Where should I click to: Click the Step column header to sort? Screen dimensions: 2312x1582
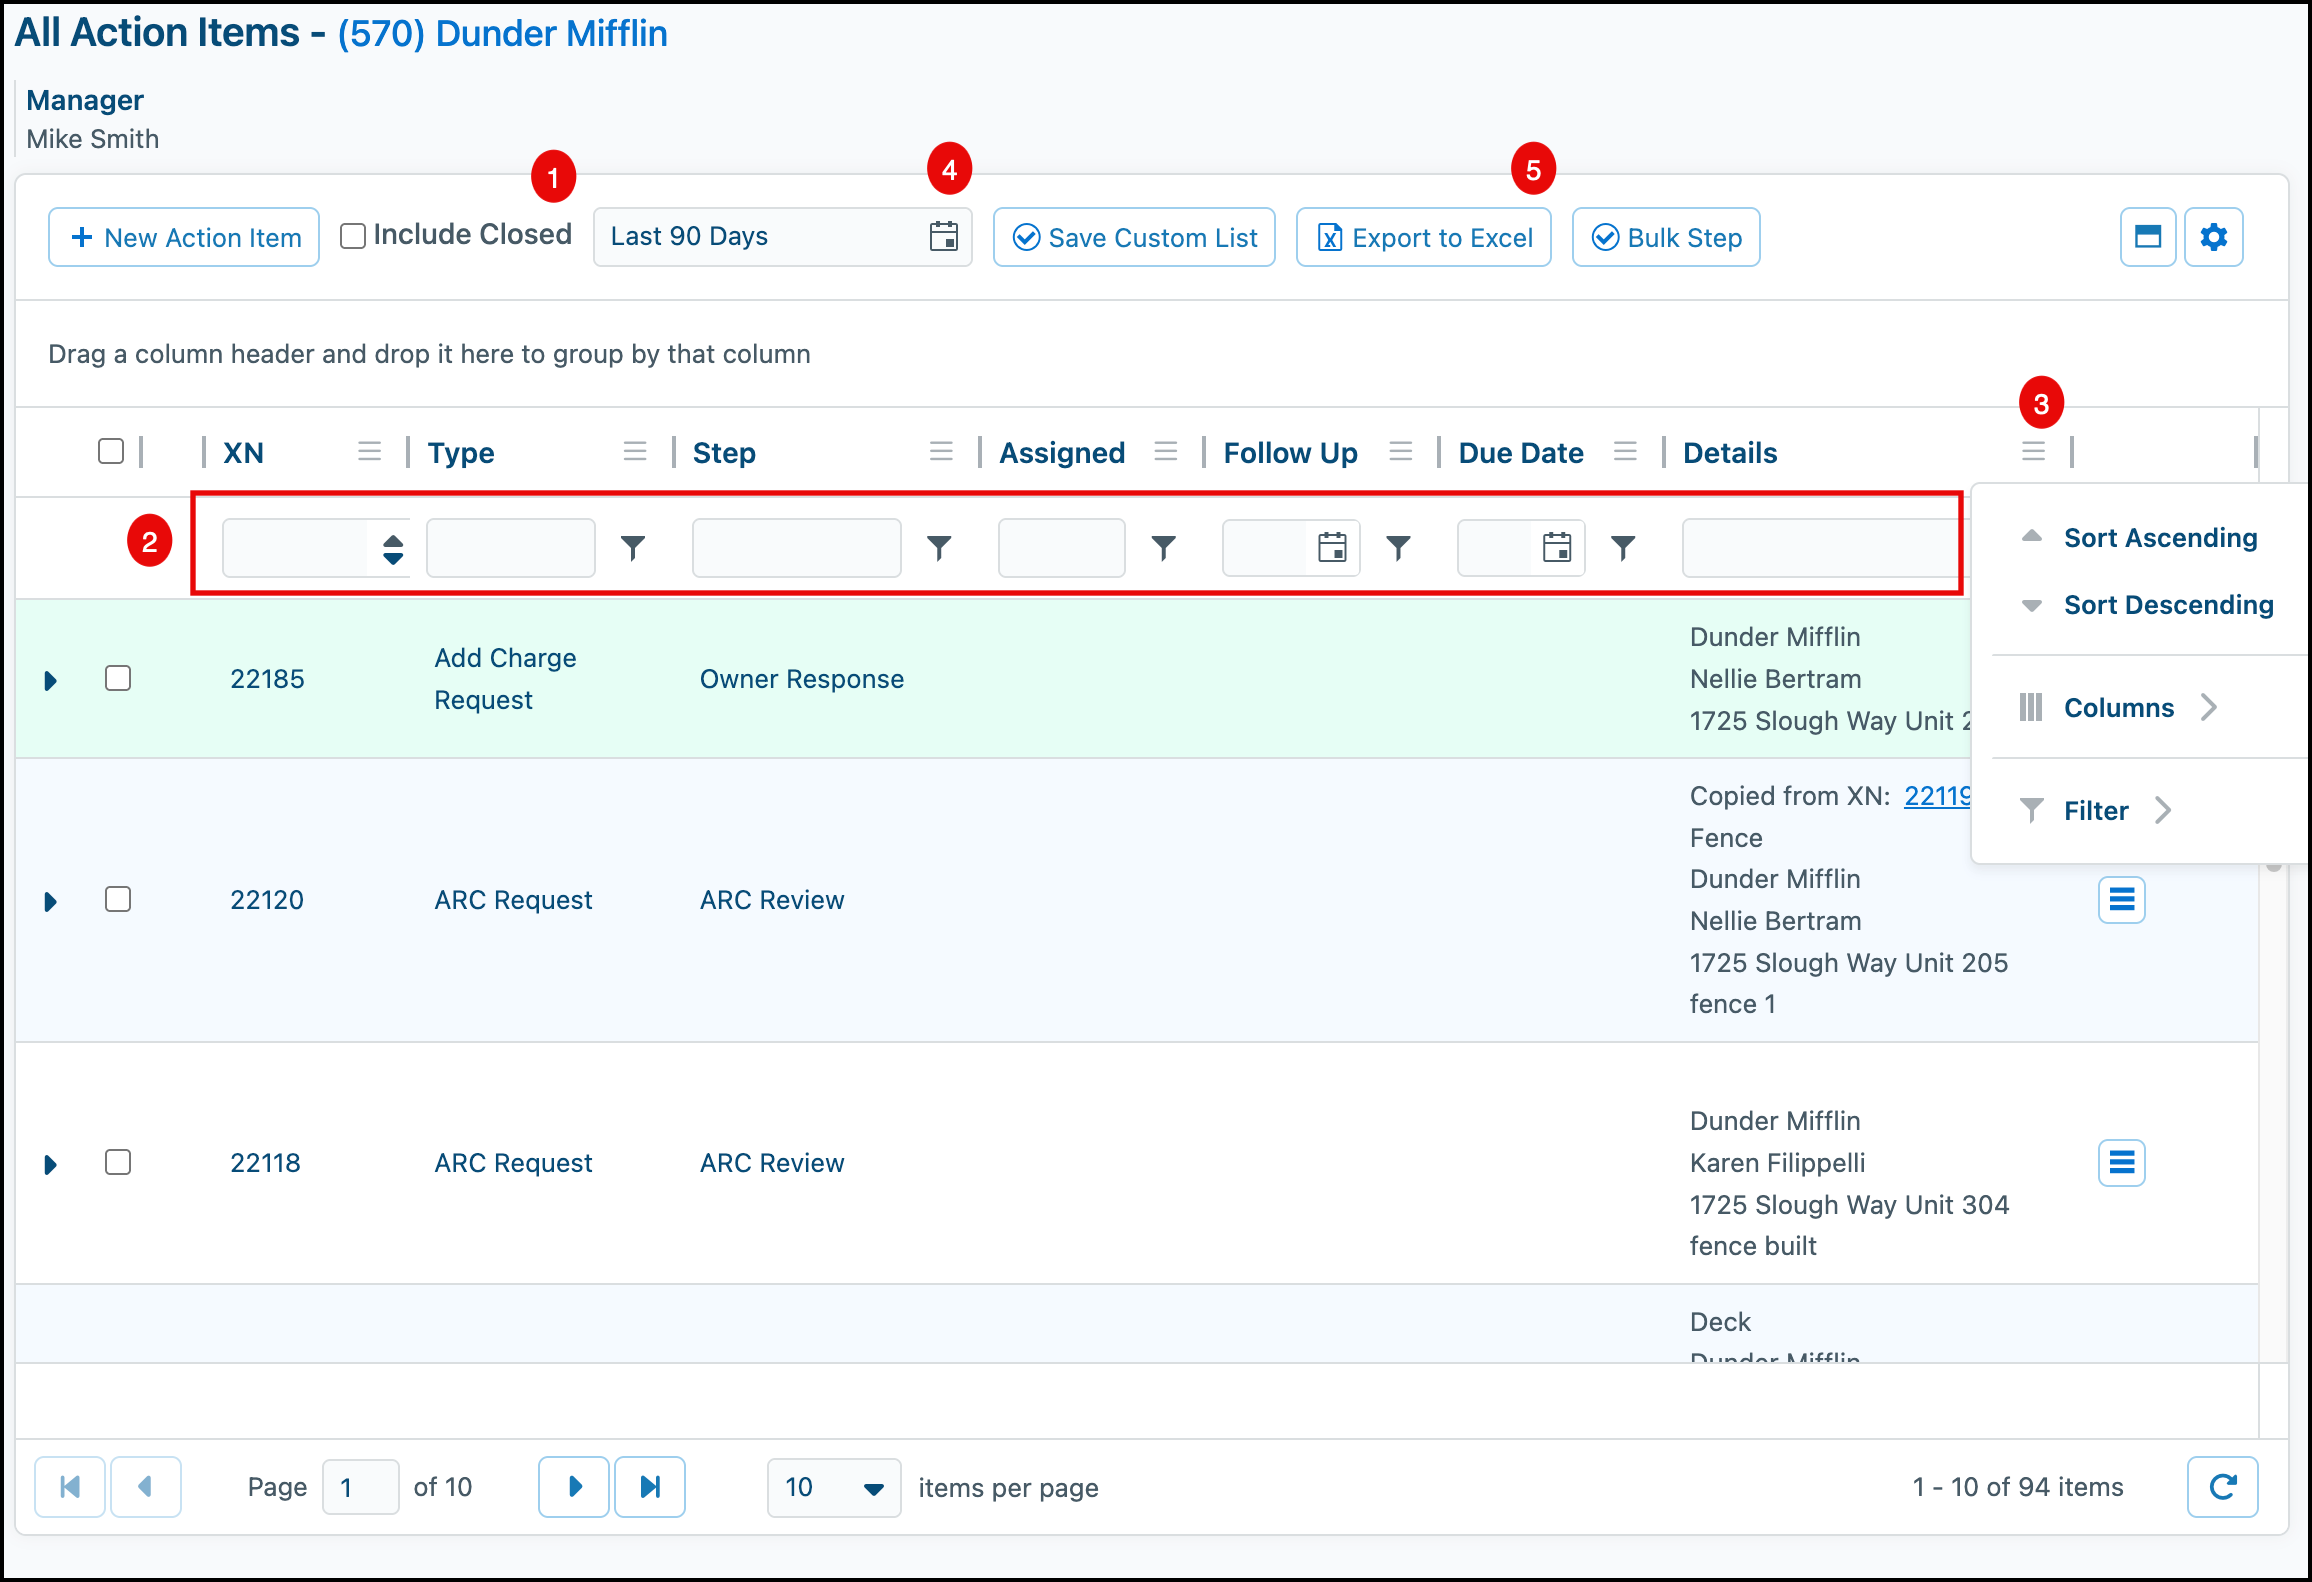point(724,453)
